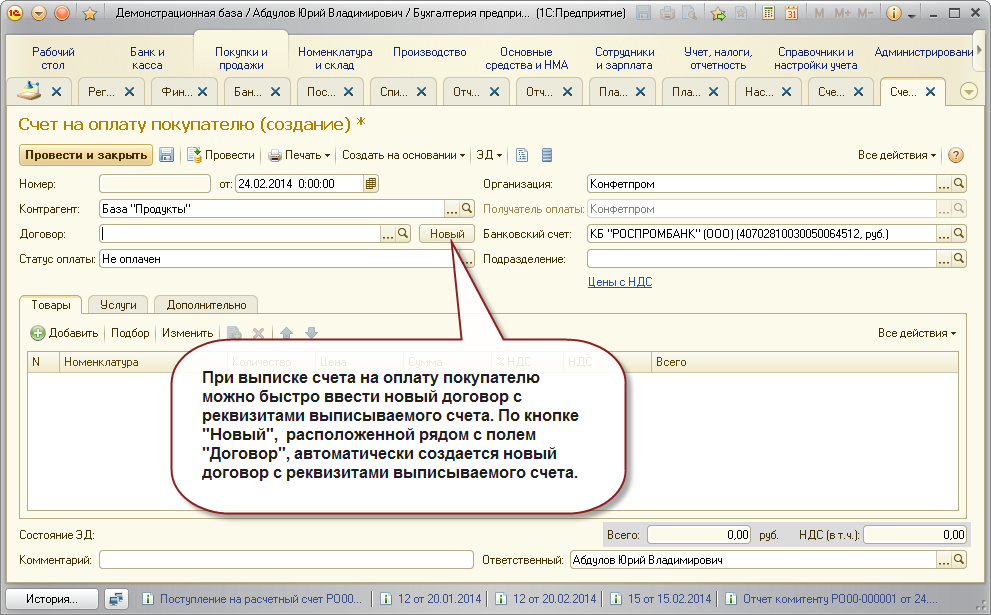Open the ЭД dropdown menu
This screenshot has width=991, height=615.
(489, 155)
